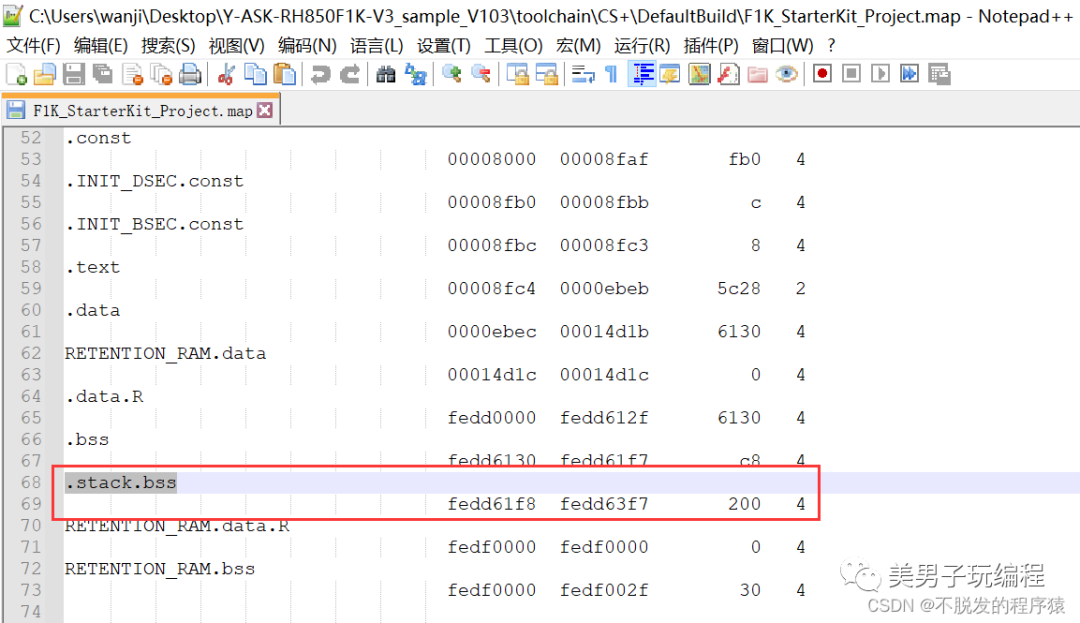This screenshot has height=623, width=1080.
Task: Click the Run macro multiple times icon
Action: [x=909, y=74]
